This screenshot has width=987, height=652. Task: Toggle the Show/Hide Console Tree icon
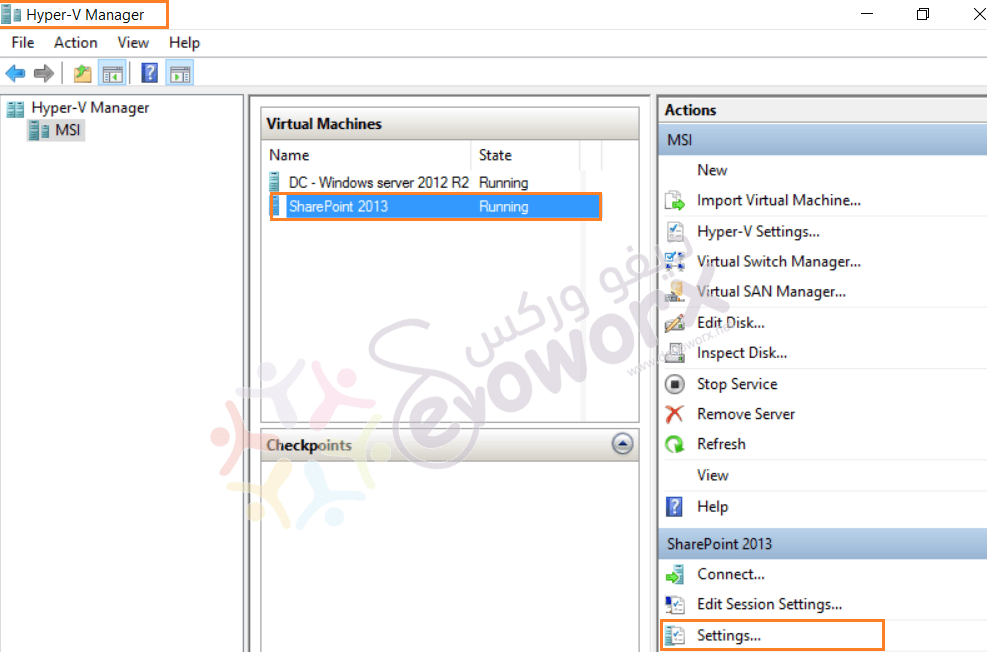click(113, 74)
